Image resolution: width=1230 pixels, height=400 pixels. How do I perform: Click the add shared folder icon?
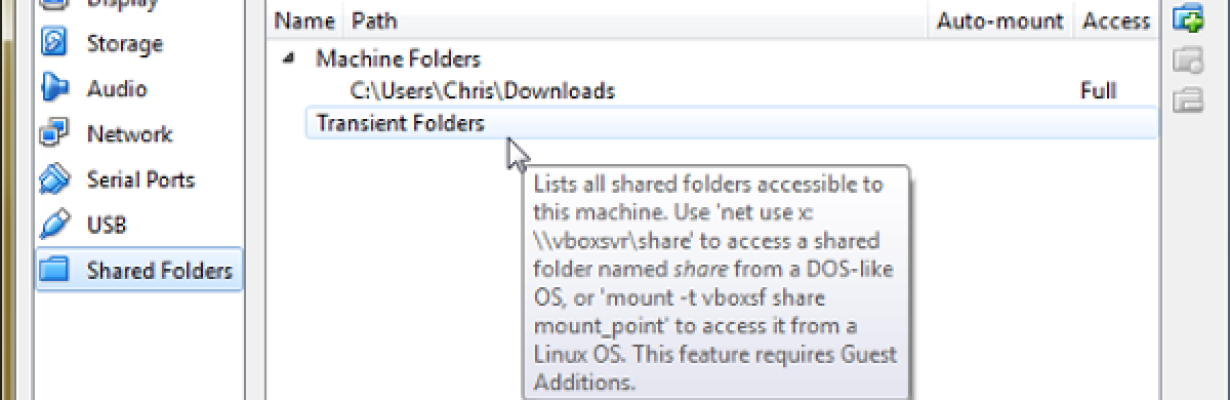1187,19
